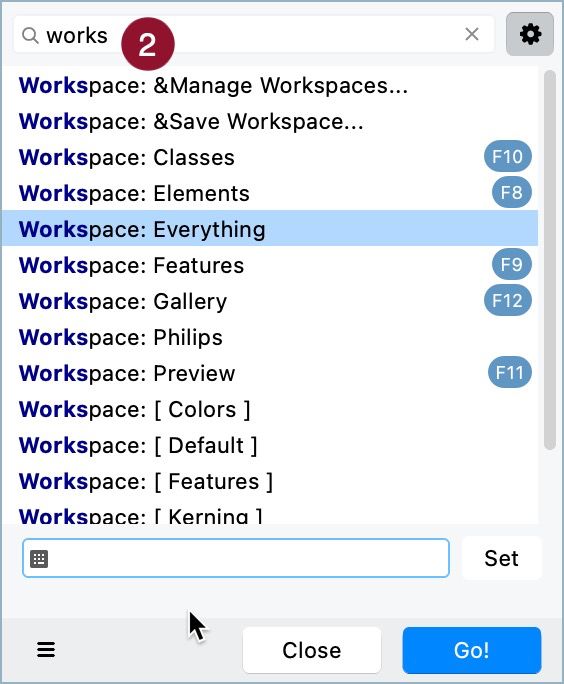Open the gear settings button

coord(530,34)
